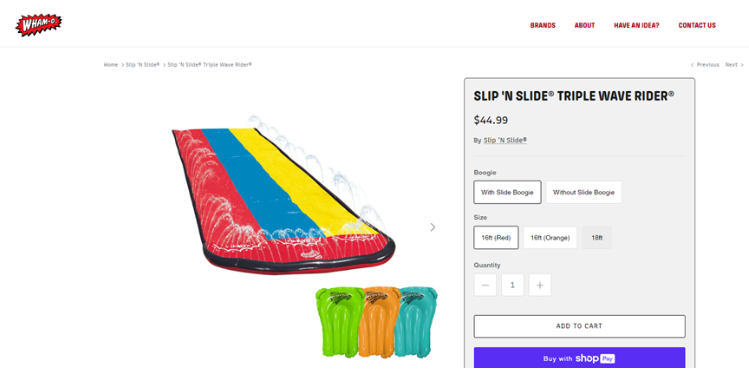Image resolution: width=749 pixels, height=370 pixels.
Task: Decrease quantity with minus icon
Action: (x=485, y=285)
